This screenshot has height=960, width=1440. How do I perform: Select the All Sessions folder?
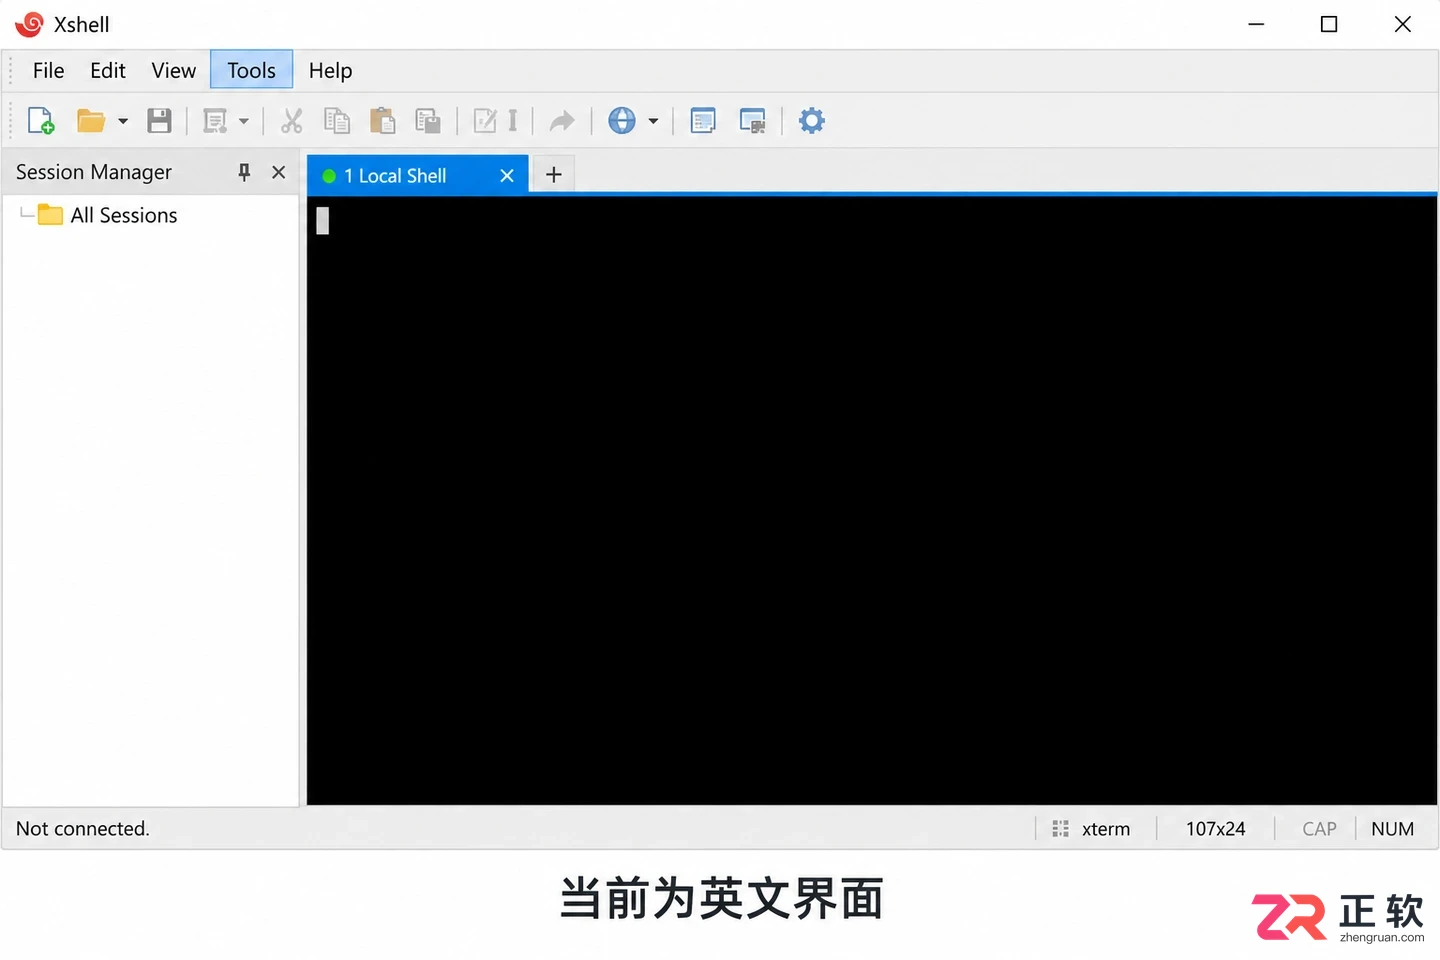[108, 215]
